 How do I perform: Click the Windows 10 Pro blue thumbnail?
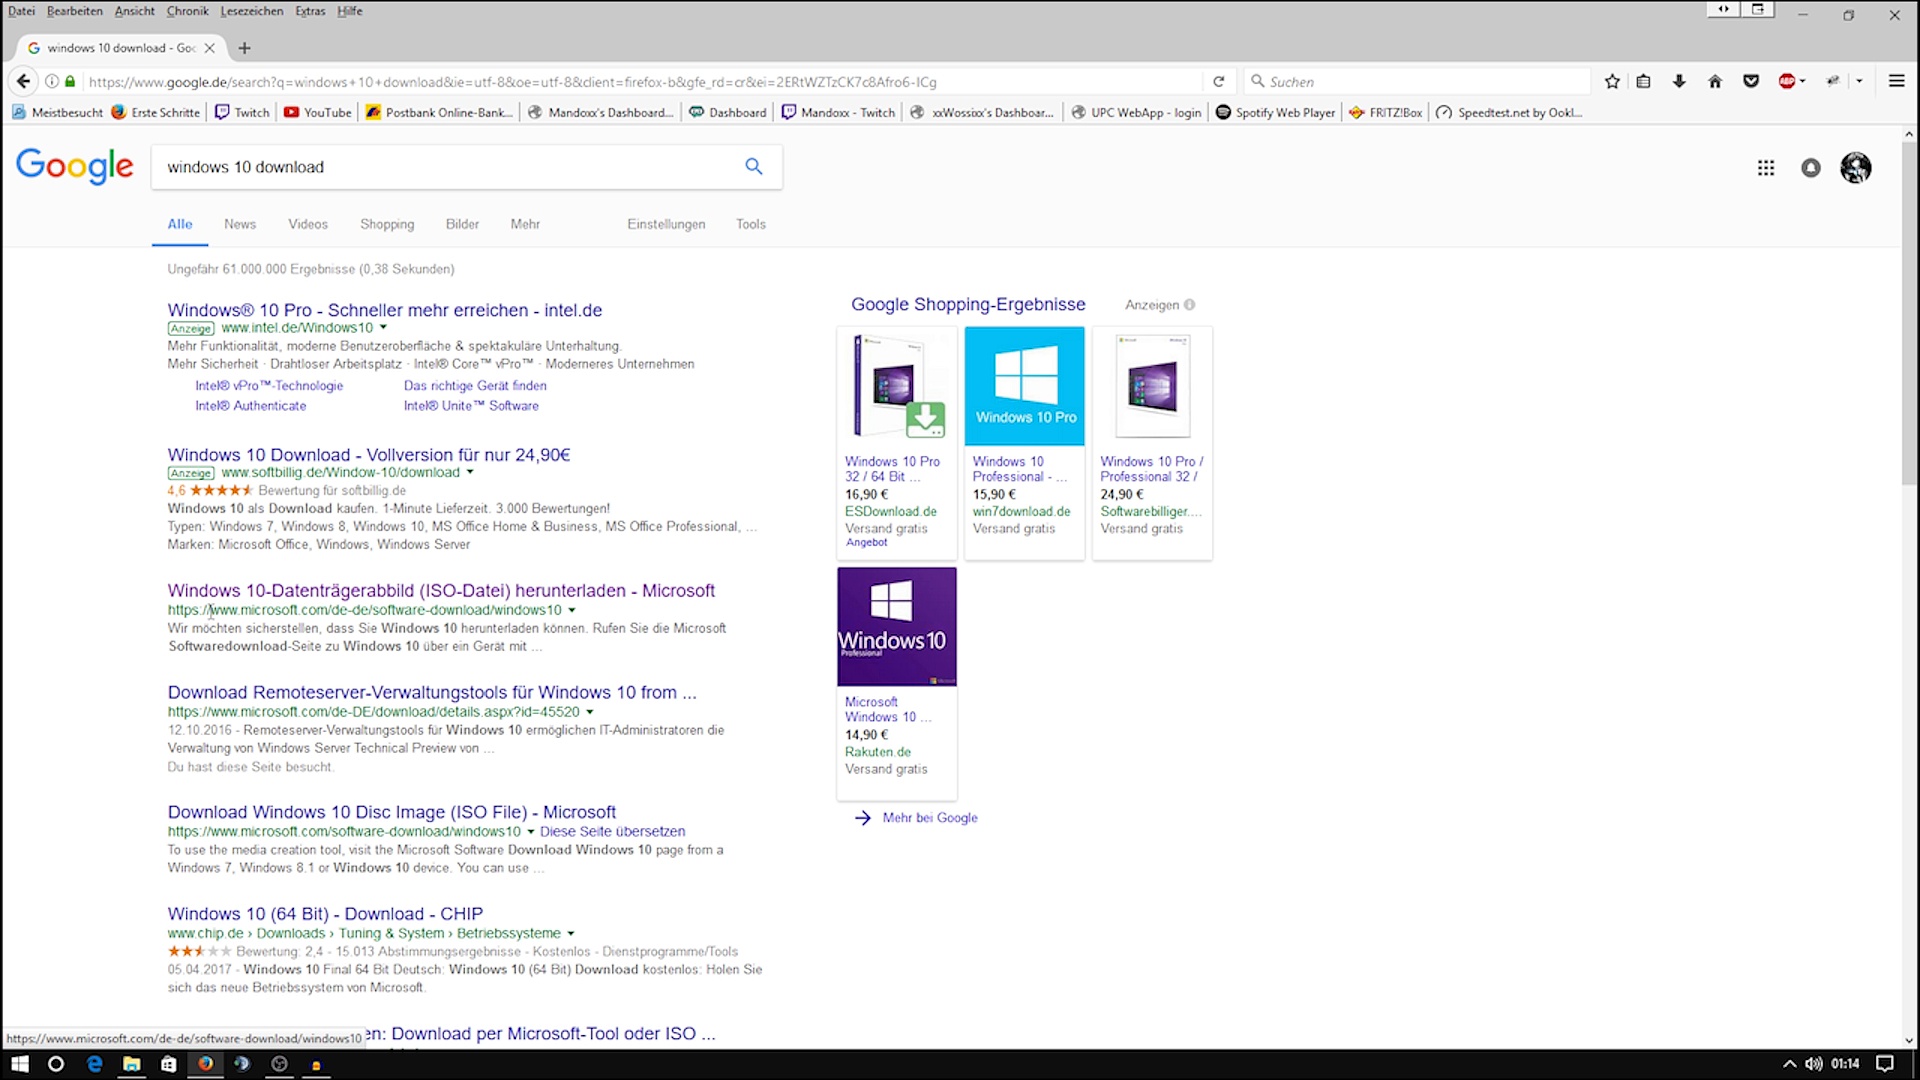1024,386
